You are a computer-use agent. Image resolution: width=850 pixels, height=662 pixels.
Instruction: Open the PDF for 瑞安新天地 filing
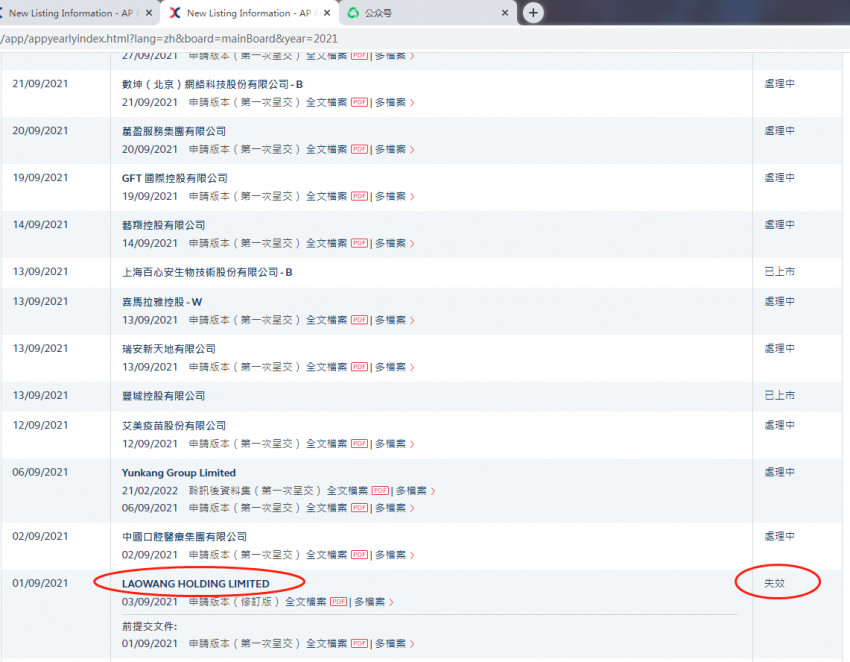[x=359, y=366]
